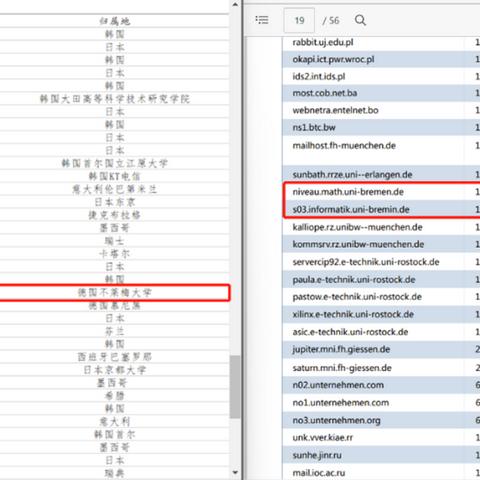Select the highlighted cell 德国不莱梅大学

114,293
